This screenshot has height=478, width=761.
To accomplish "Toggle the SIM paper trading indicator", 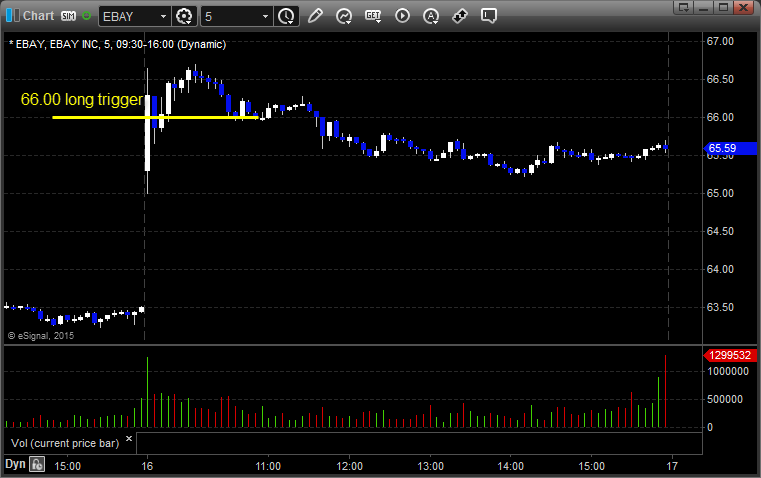I will (68, 16).
